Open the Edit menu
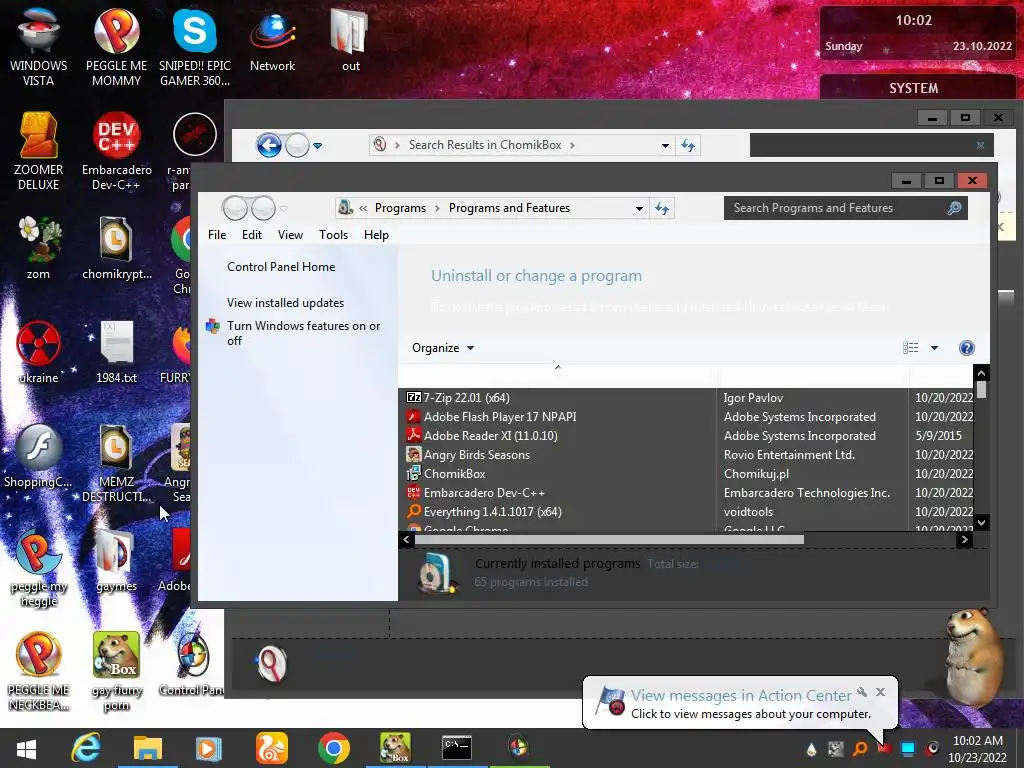The width and height of the screenshot is (1024, 768). point(251,234)
